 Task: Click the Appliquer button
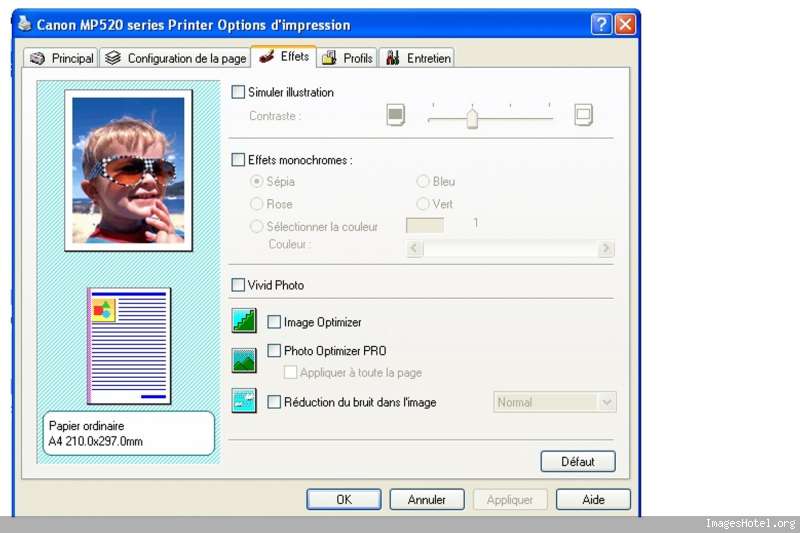pyautogui.click(x=510, y=499)
